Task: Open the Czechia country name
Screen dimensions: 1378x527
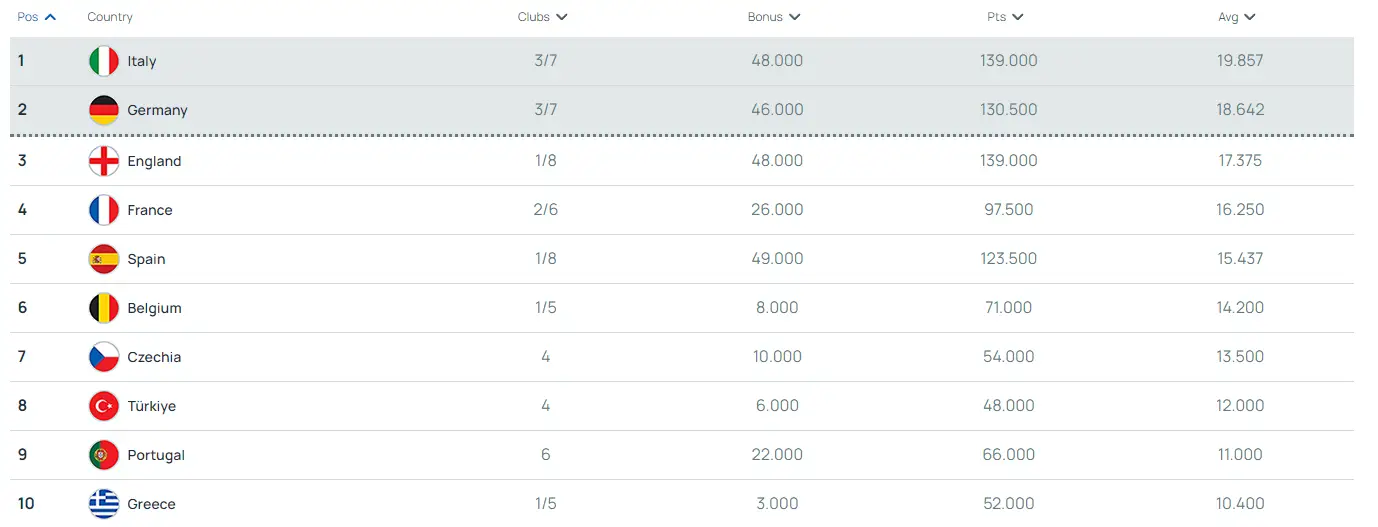Action: [x=154, y=357]
